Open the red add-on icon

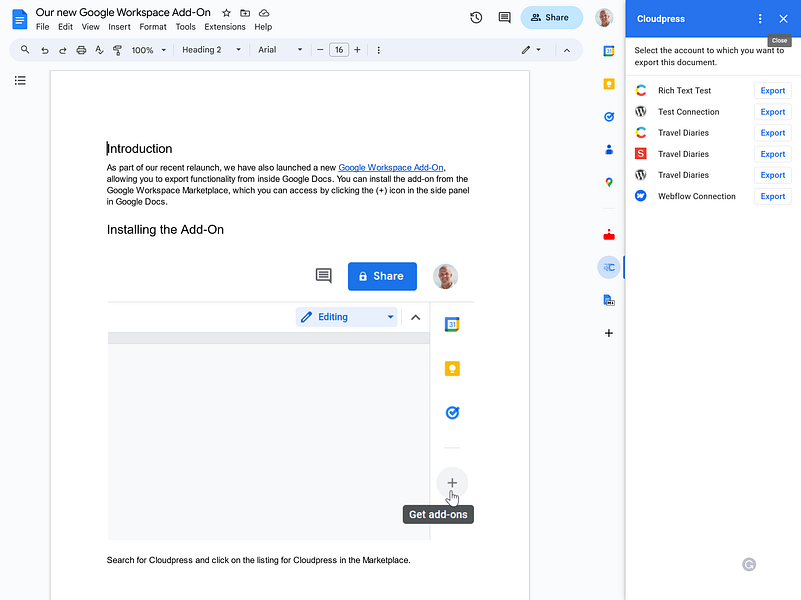coord(608,235)
